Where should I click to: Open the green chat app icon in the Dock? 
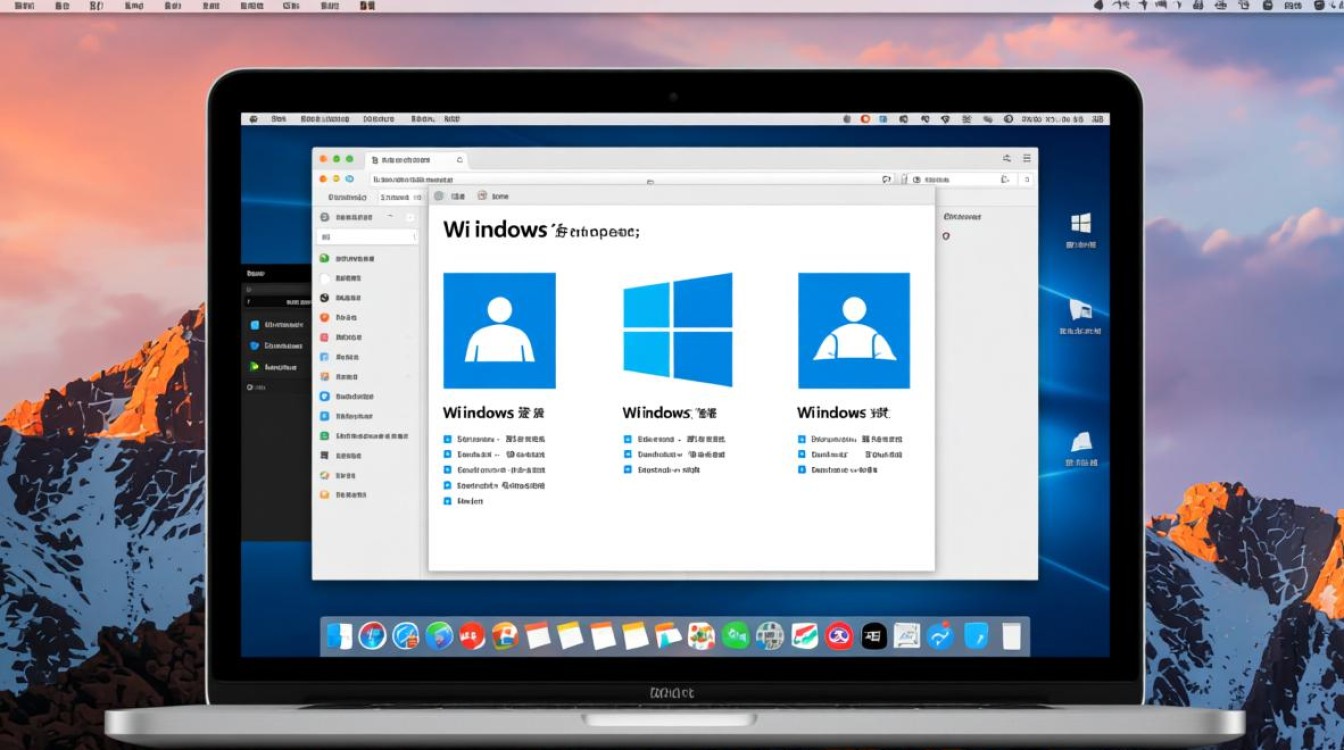(733, 636)
